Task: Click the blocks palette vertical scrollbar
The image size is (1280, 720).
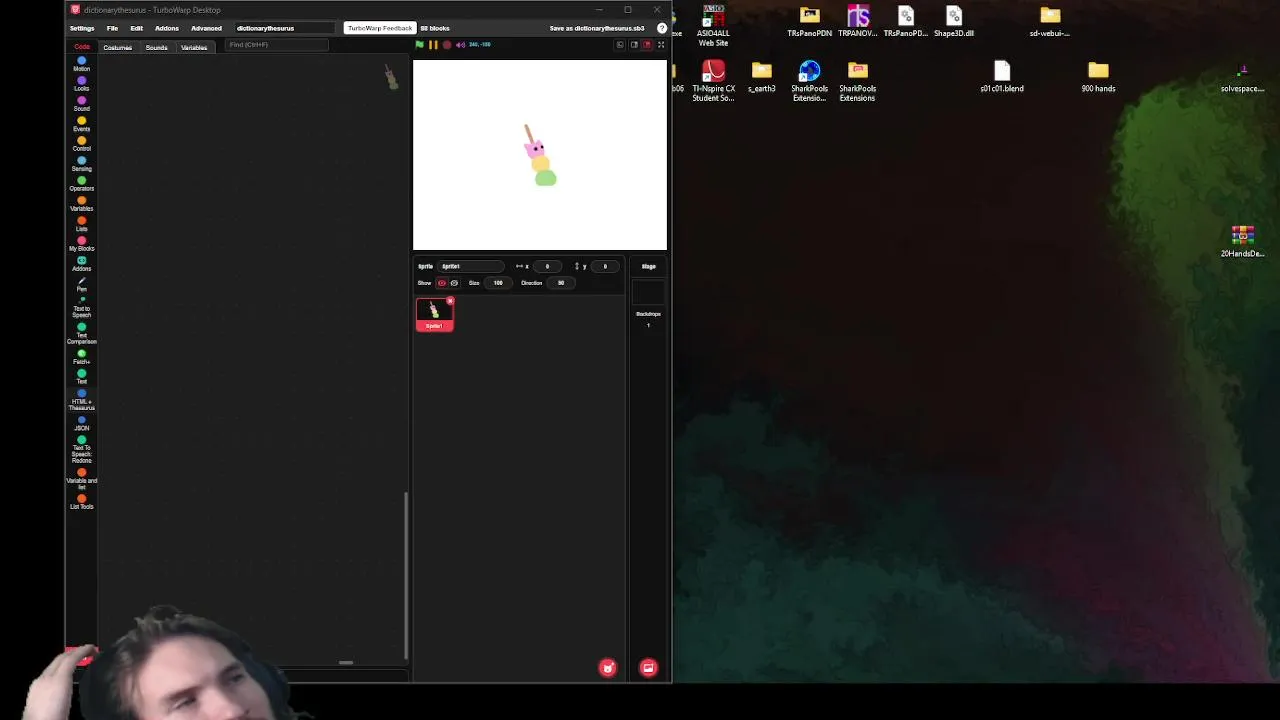Action: coord(405,574)
